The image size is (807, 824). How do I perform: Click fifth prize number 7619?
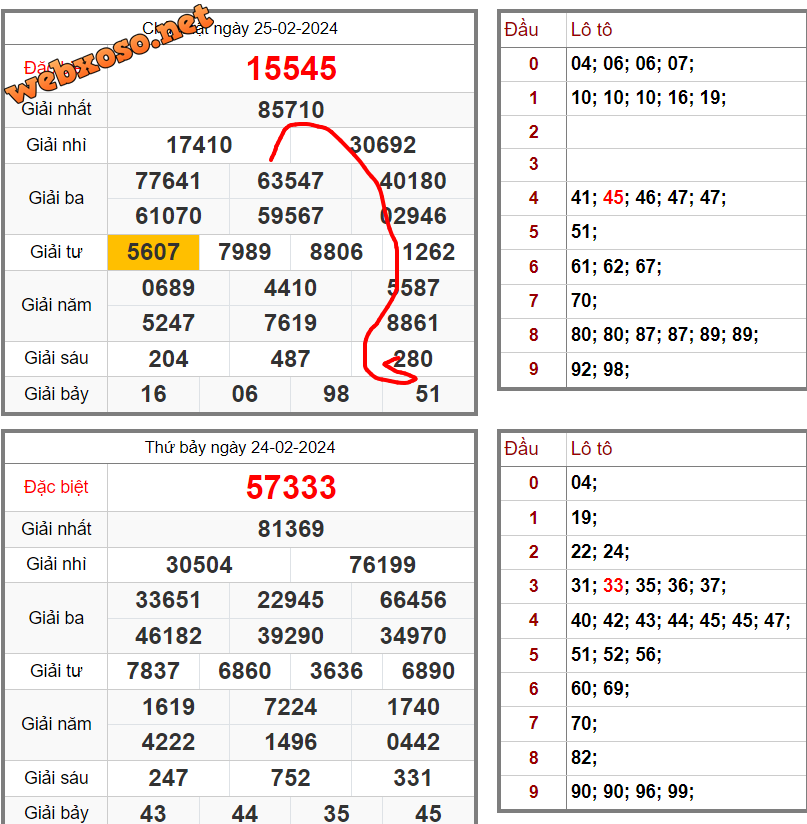(x=291, y=323)
